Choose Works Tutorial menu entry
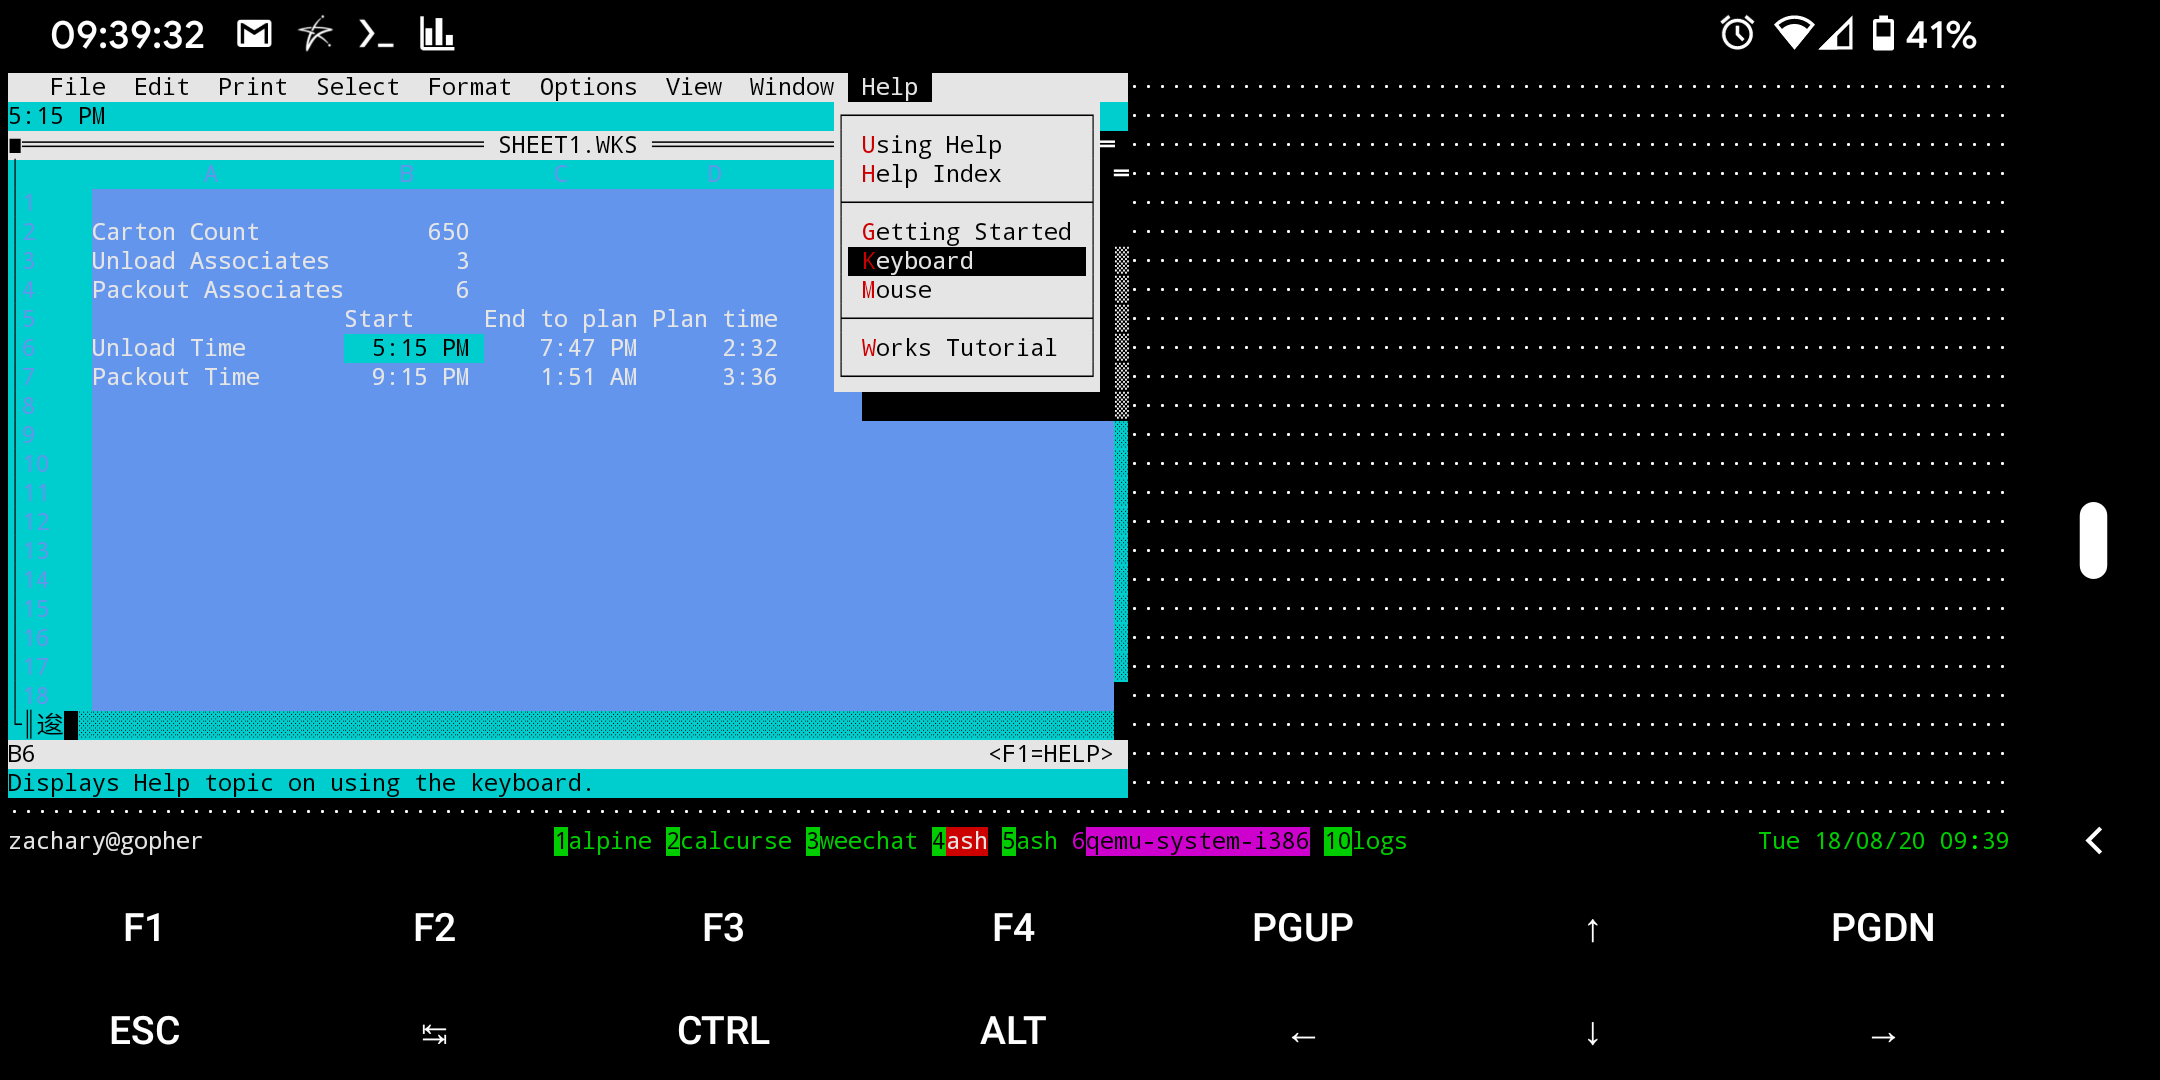Screen dimensions: 2160x1080 (958, 348)
